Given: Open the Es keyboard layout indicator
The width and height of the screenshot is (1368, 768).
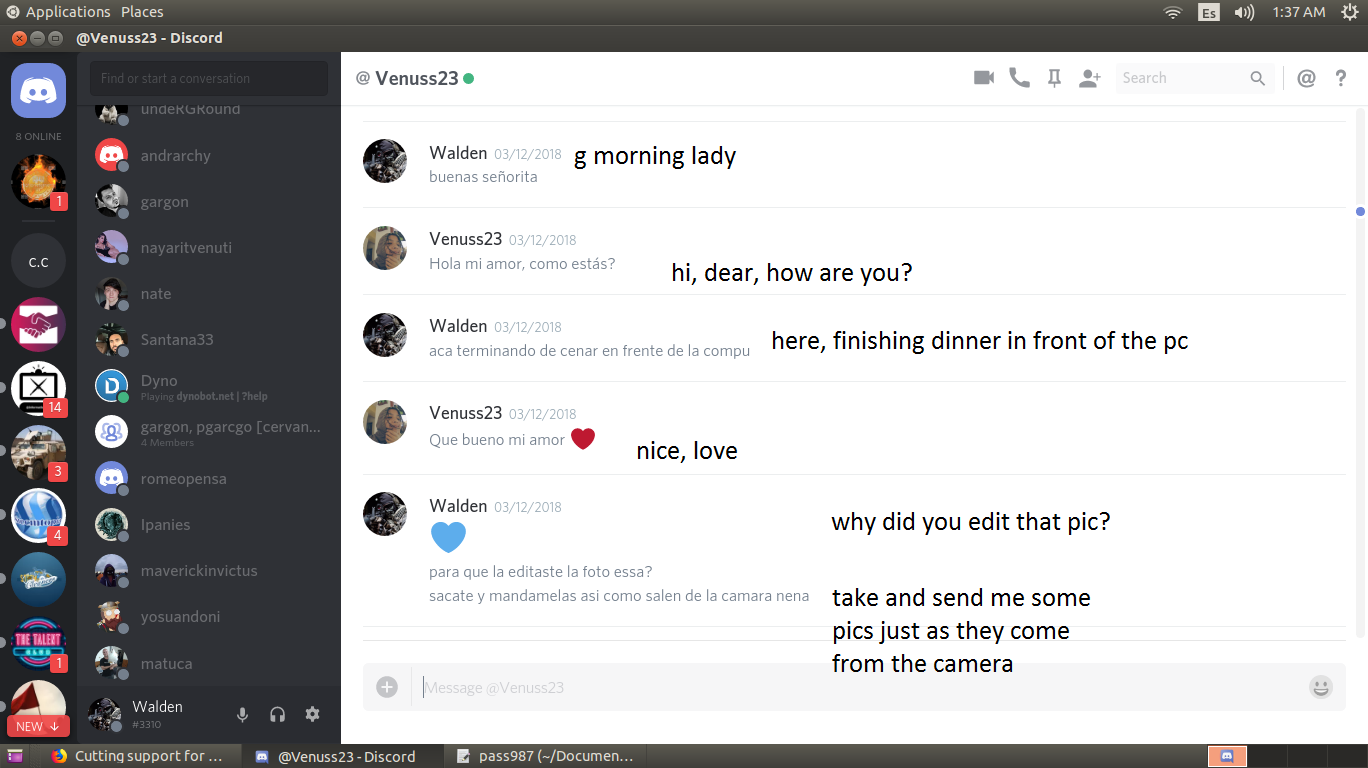Looking at the screenshot, I should (1209, 12).
